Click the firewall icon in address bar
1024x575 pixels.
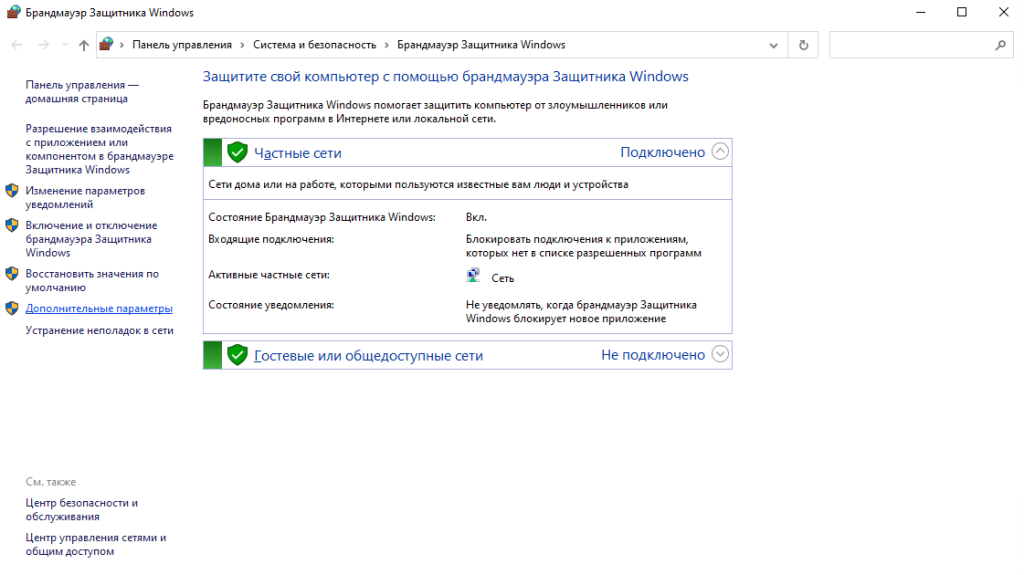(106, 44)
